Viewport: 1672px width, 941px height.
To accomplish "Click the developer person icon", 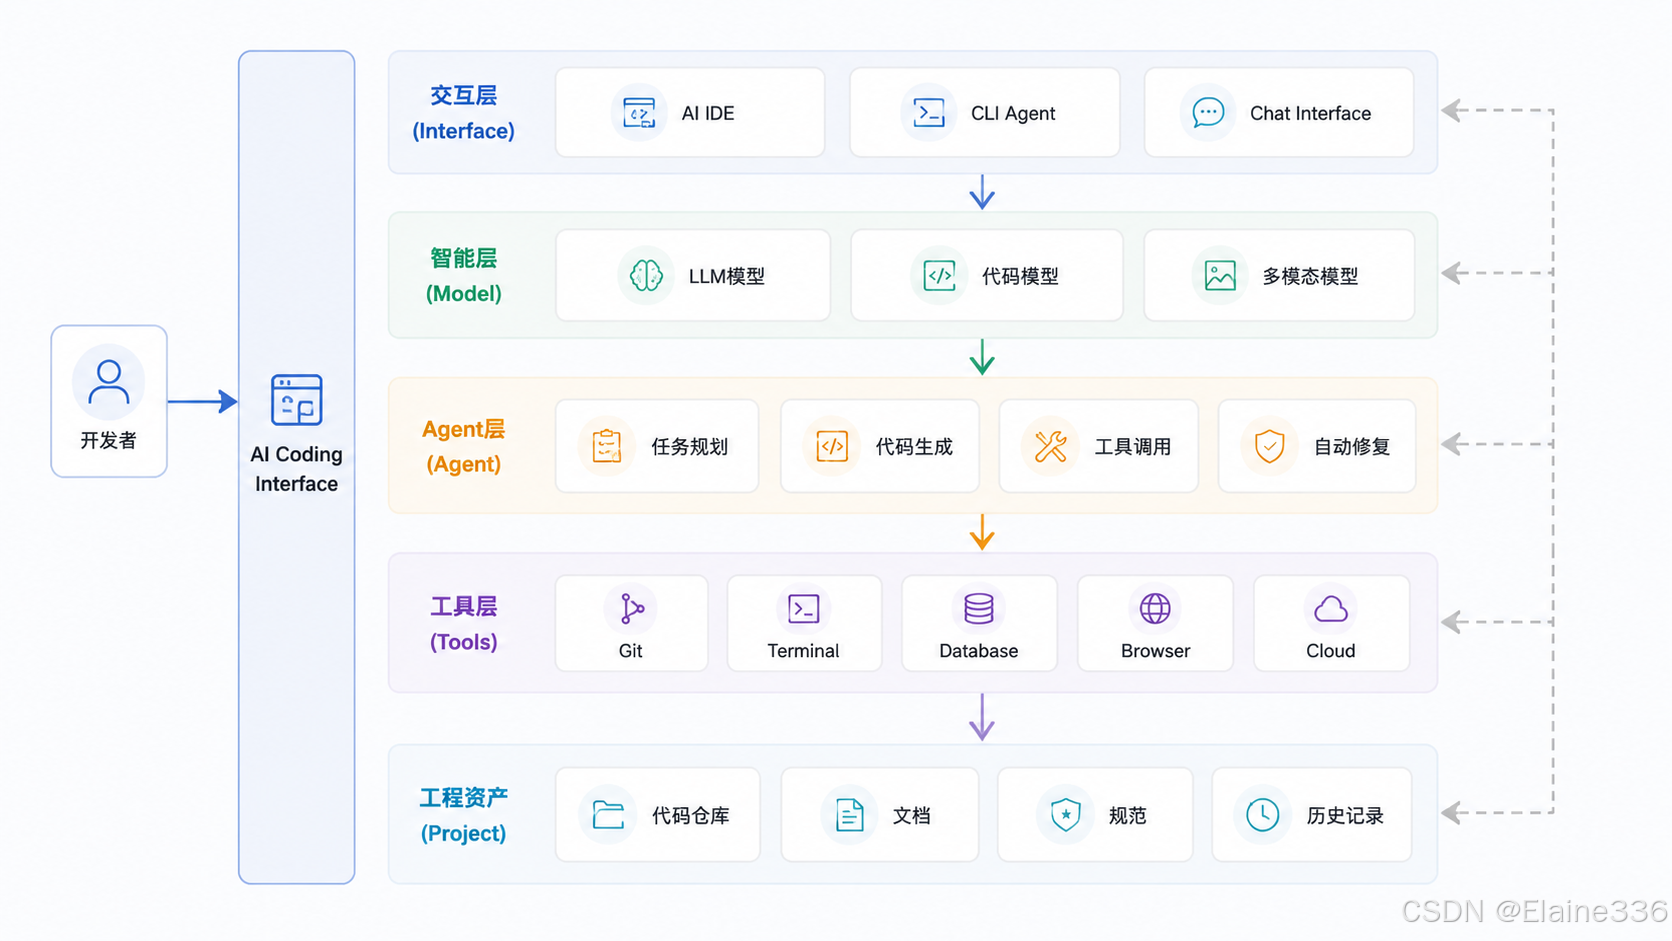I will pos(108,382).
